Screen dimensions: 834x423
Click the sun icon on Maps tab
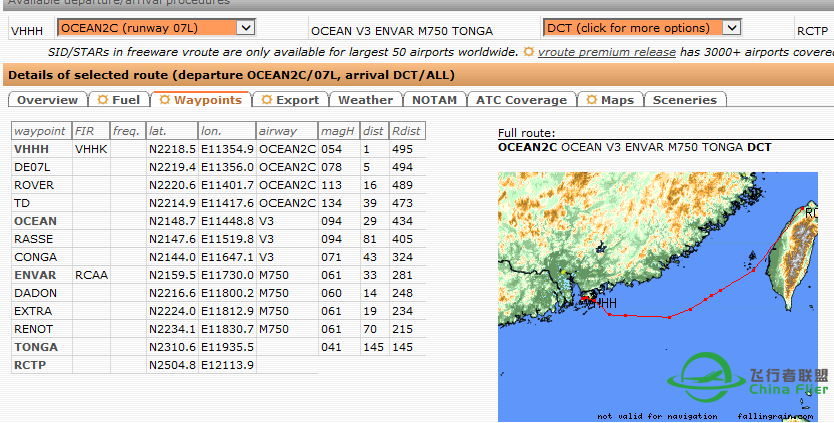pos(591,99)
